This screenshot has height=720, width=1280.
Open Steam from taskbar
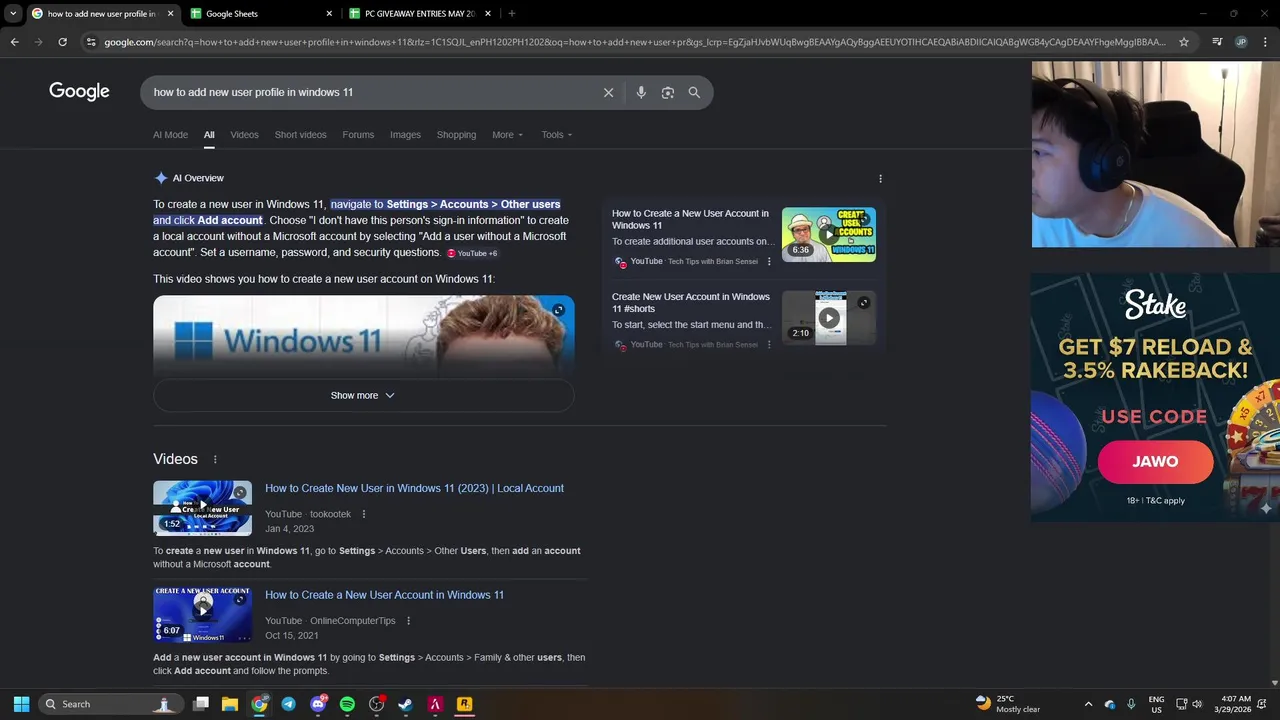click(406, 704)
